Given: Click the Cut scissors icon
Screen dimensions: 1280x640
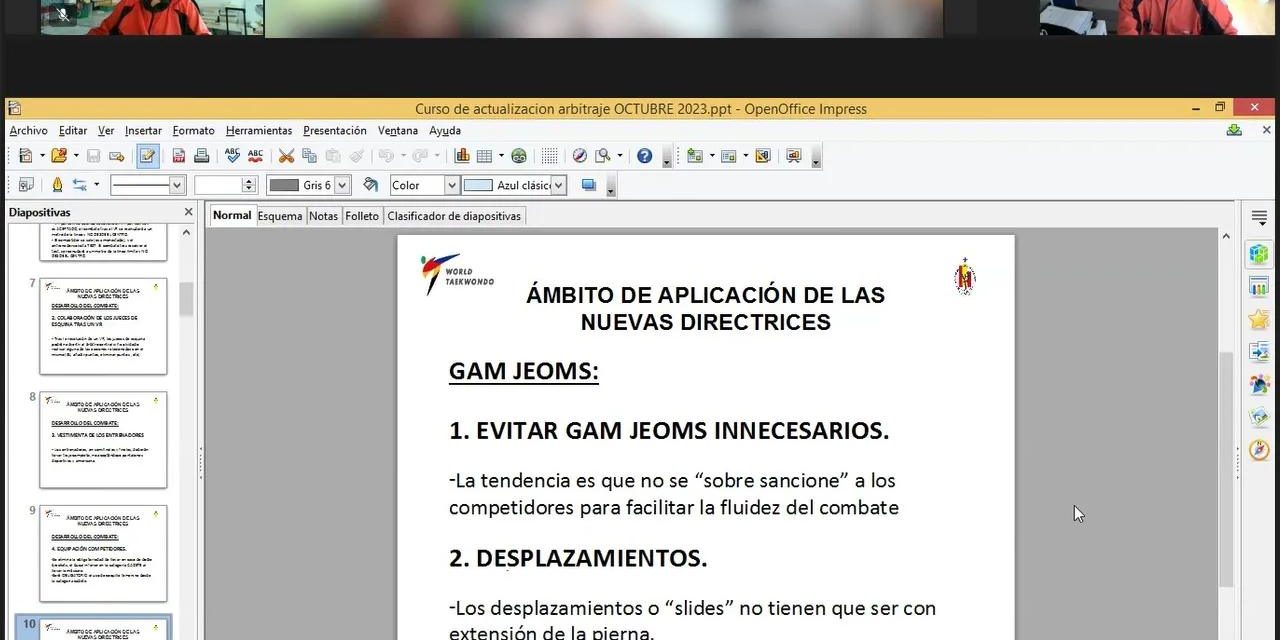Looking at the screenshot, I should click(x=286, y=156).
